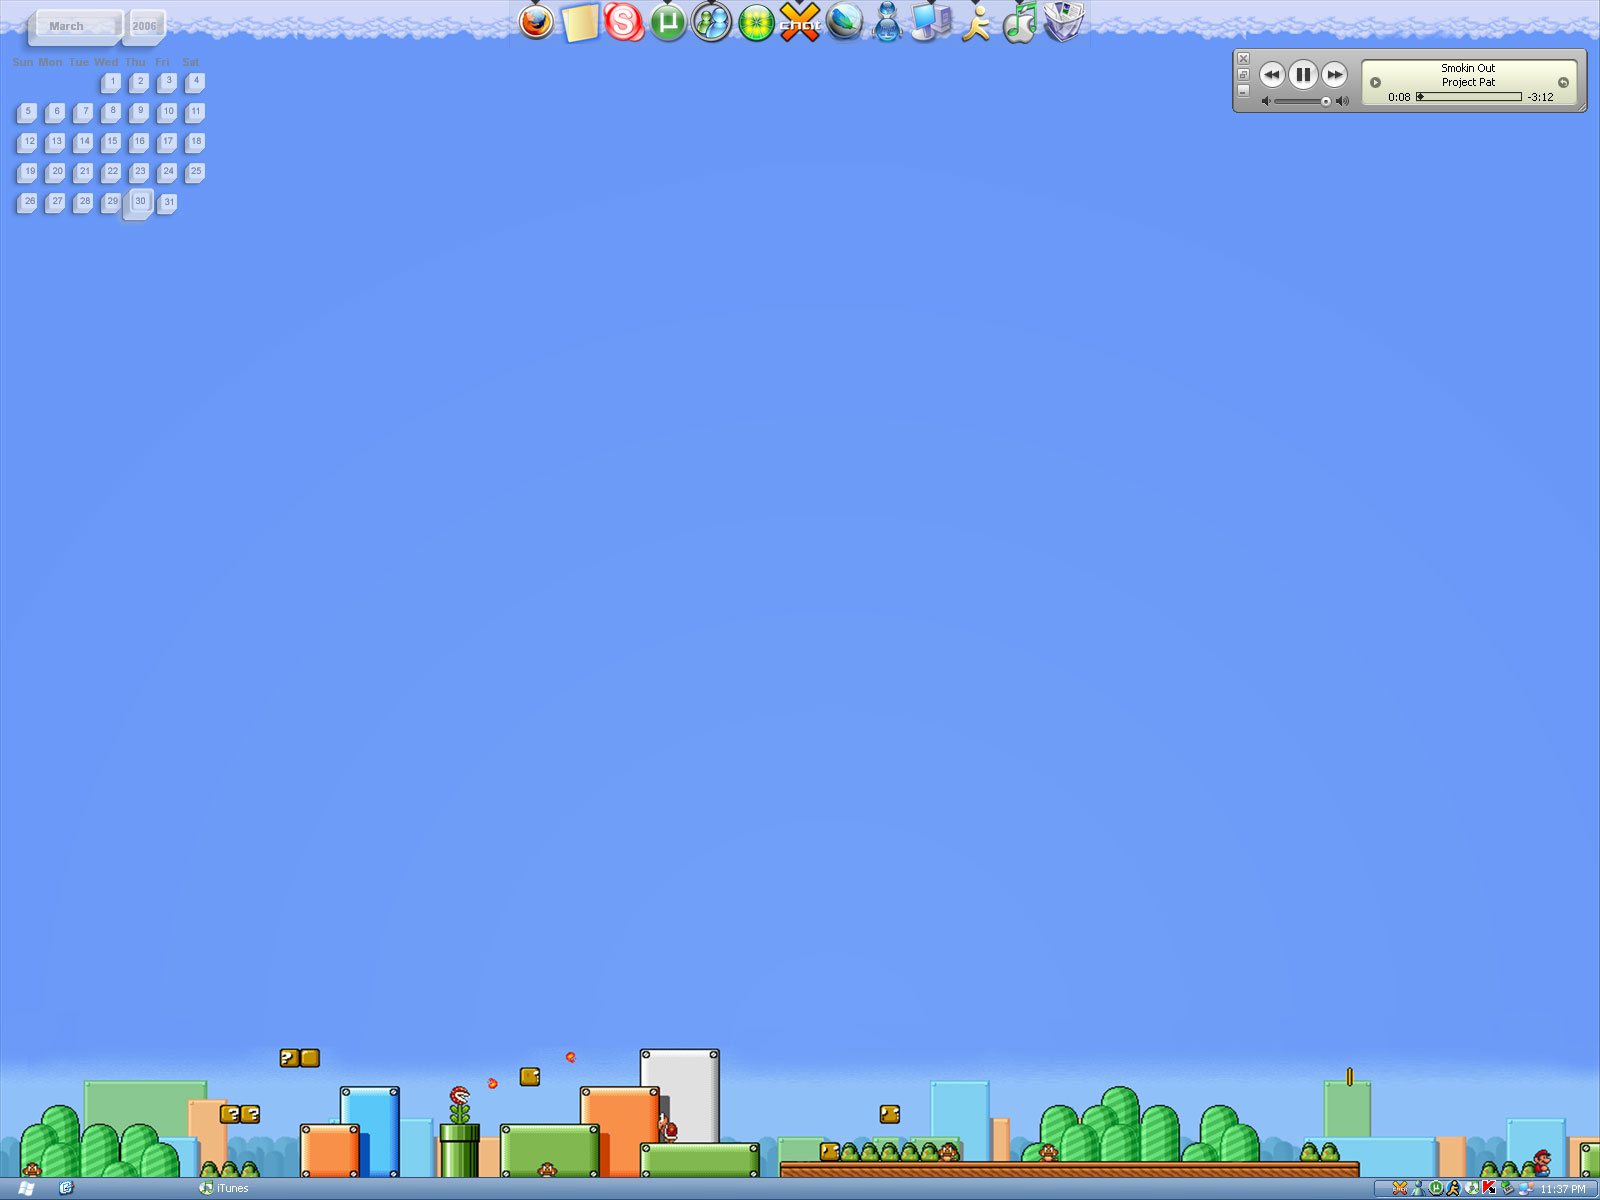Image resolution: width=1600 pixels, height=1200 pixels.
Task: Open My Computer from the dock
Action: [x=932, y=22]
